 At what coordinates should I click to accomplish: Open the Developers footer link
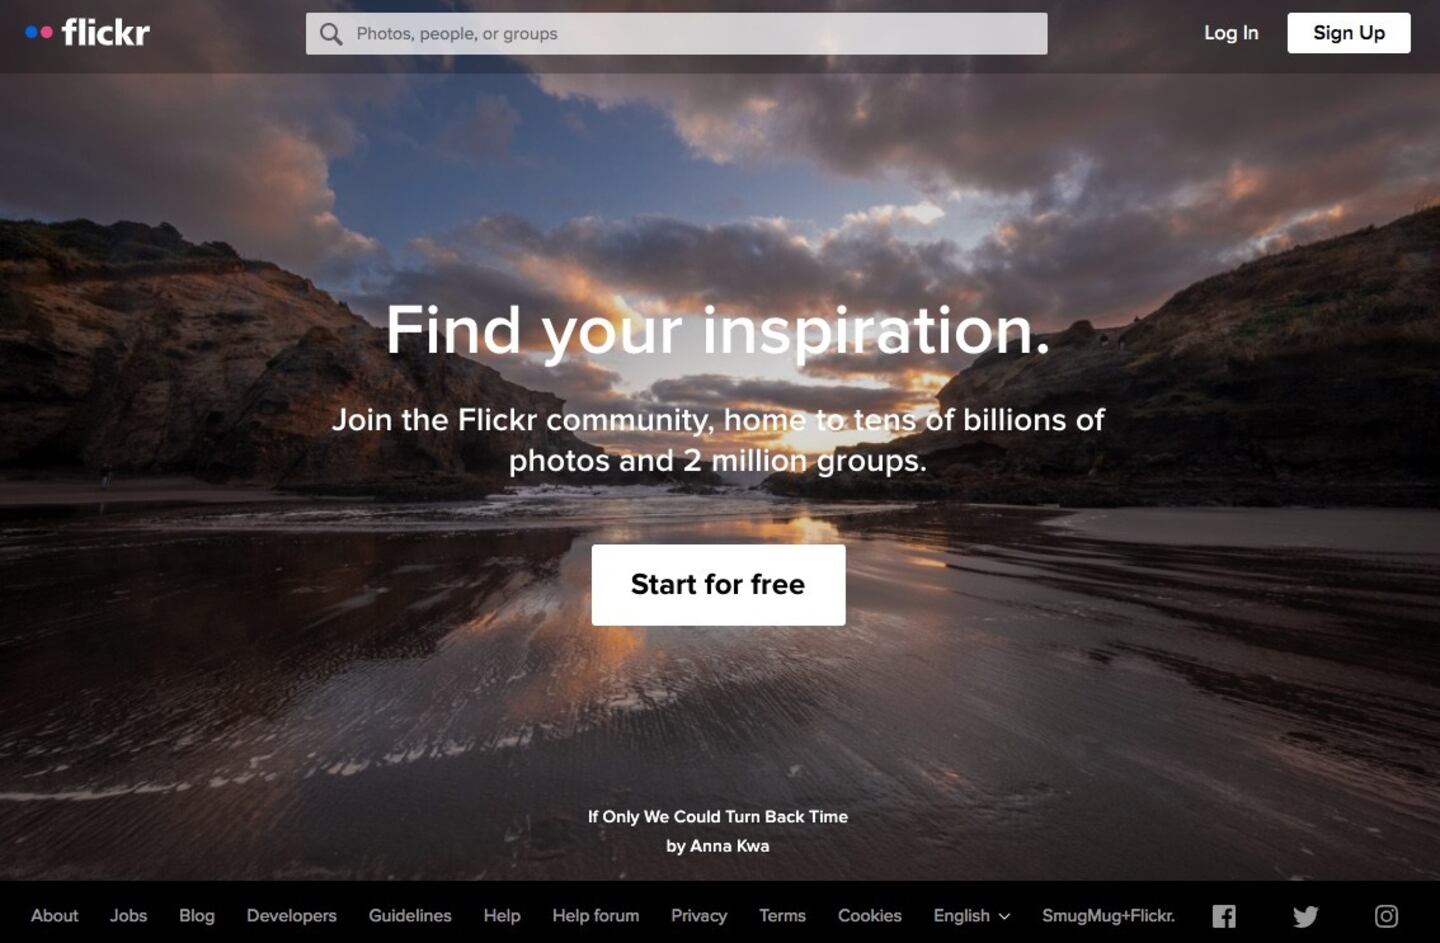[292, 916]
